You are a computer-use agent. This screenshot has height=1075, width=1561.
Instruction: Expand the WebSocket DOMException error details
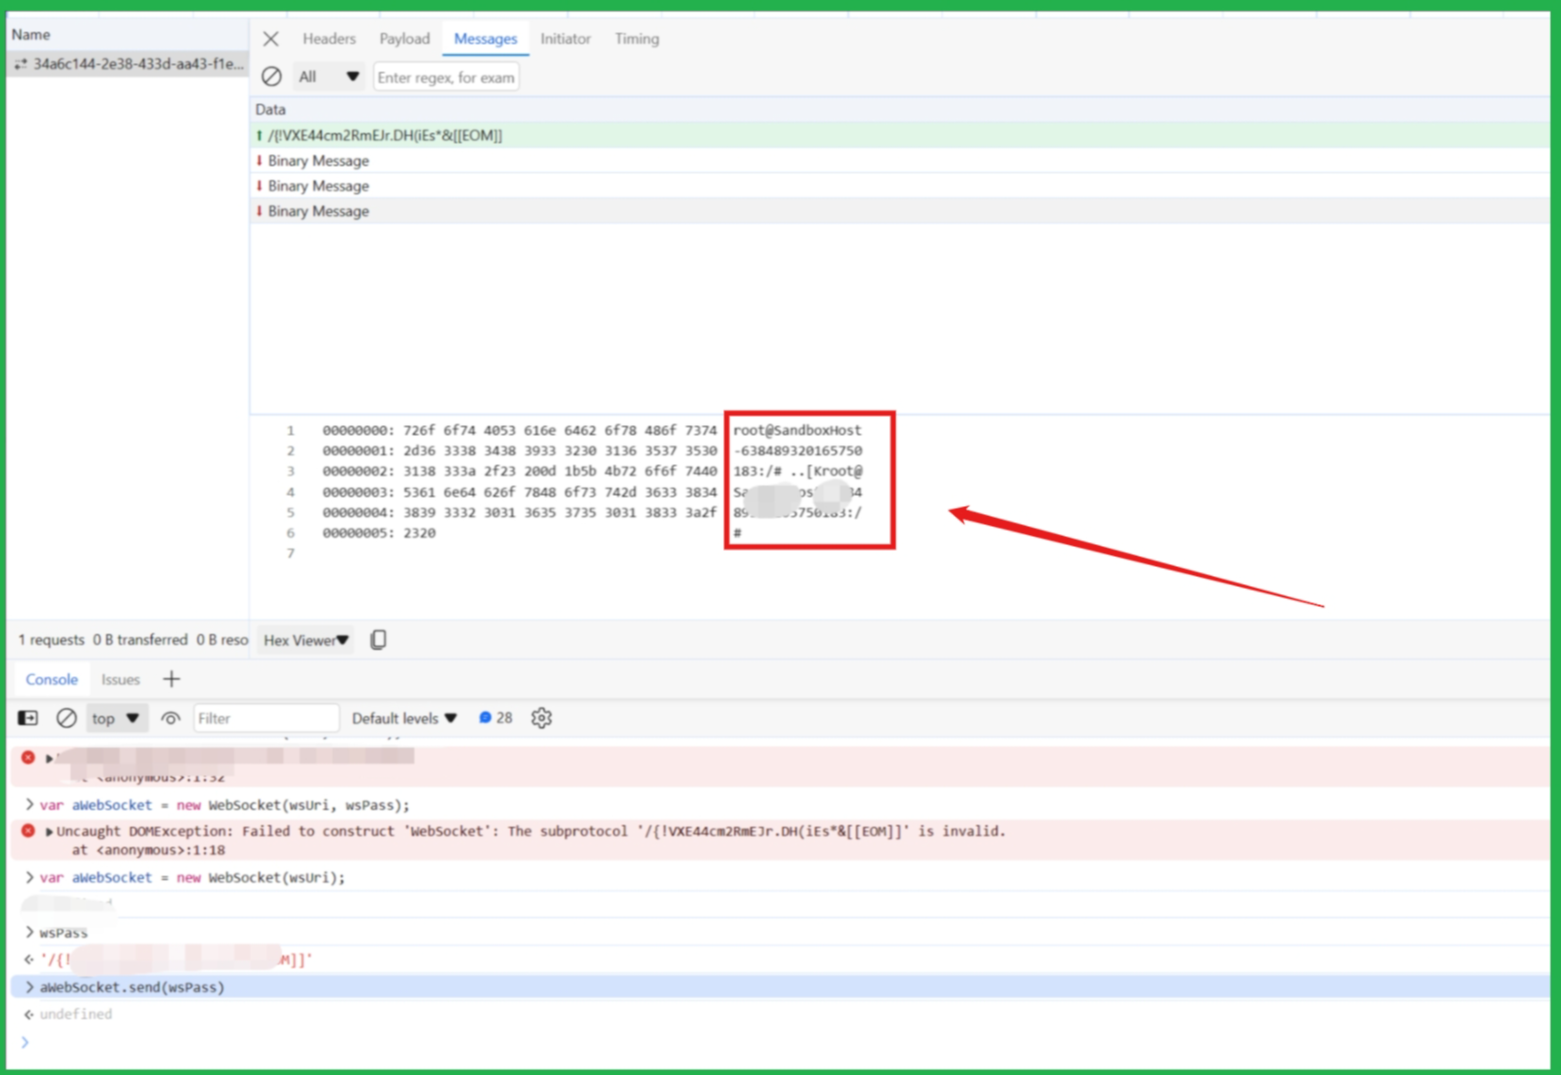click(x=48, y=831)
